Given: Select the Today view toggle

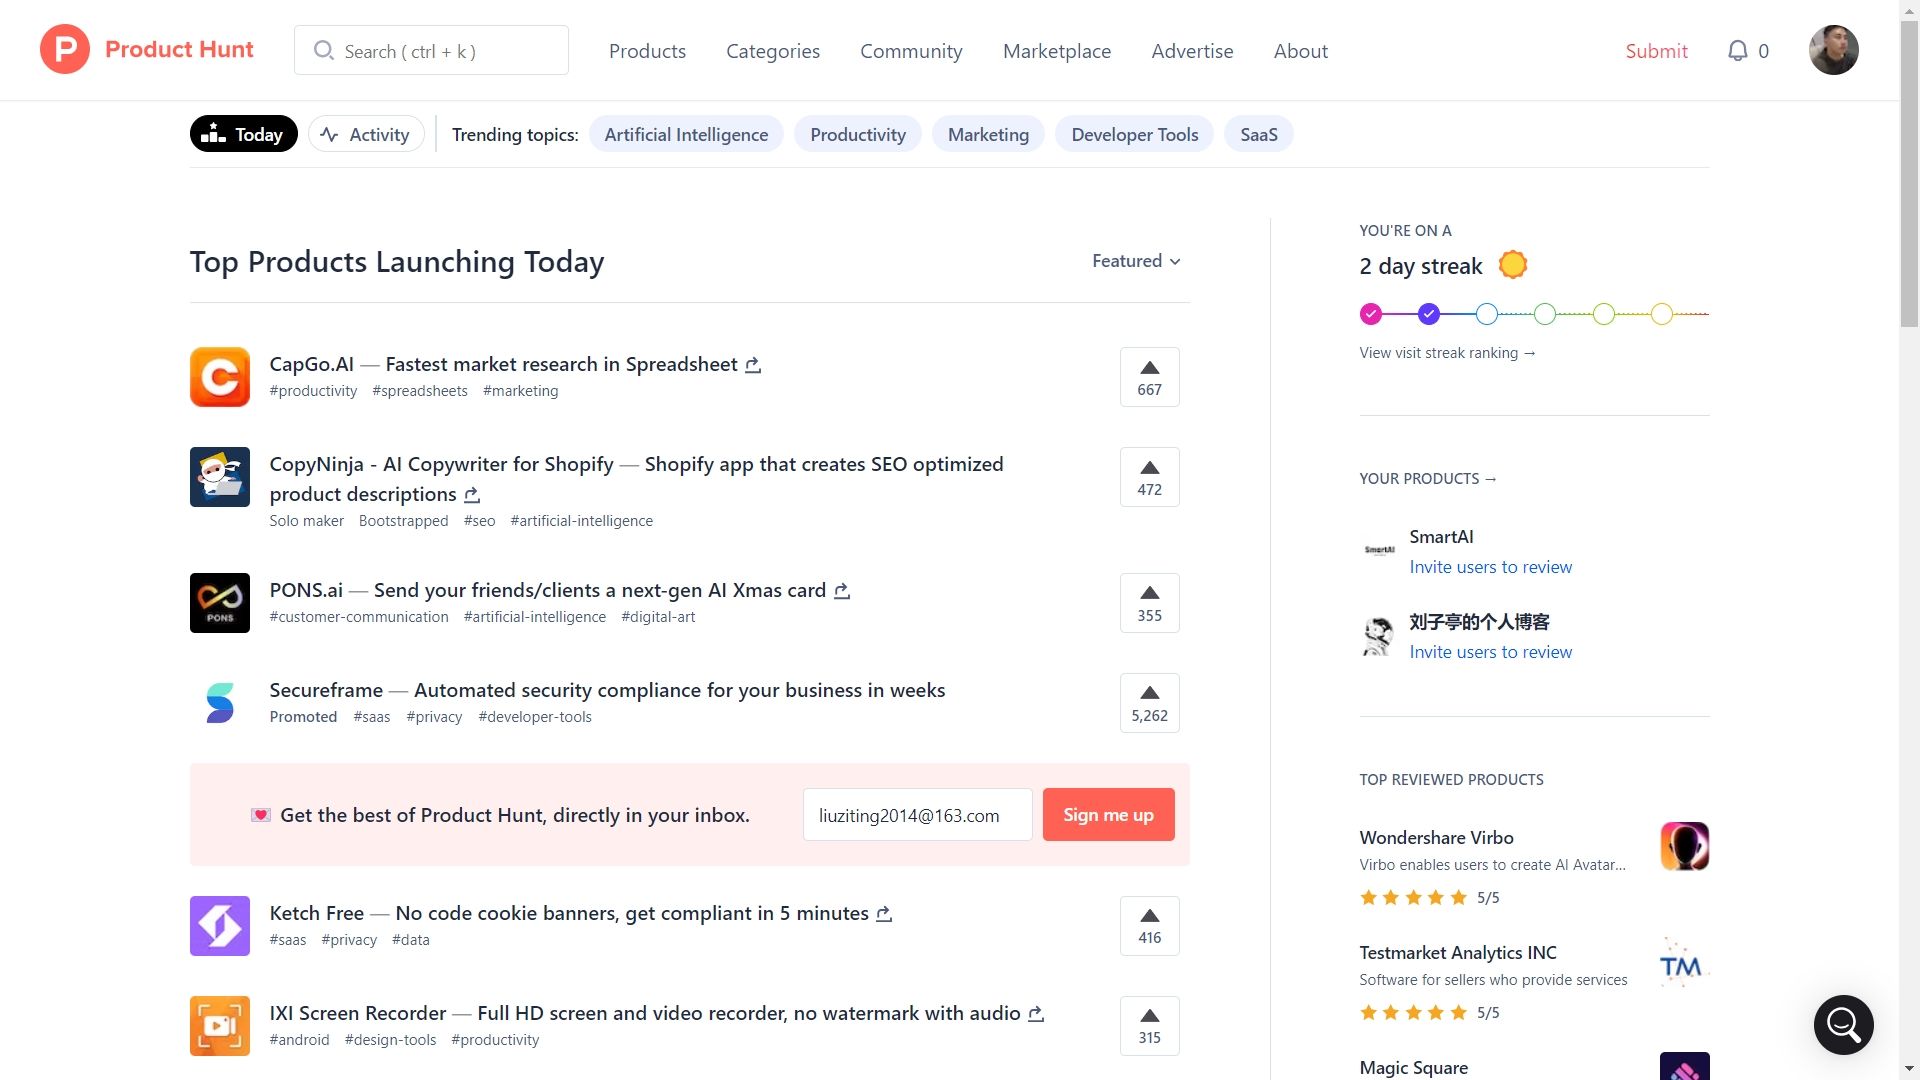Looking at the screenshot, I should (243, 134).
